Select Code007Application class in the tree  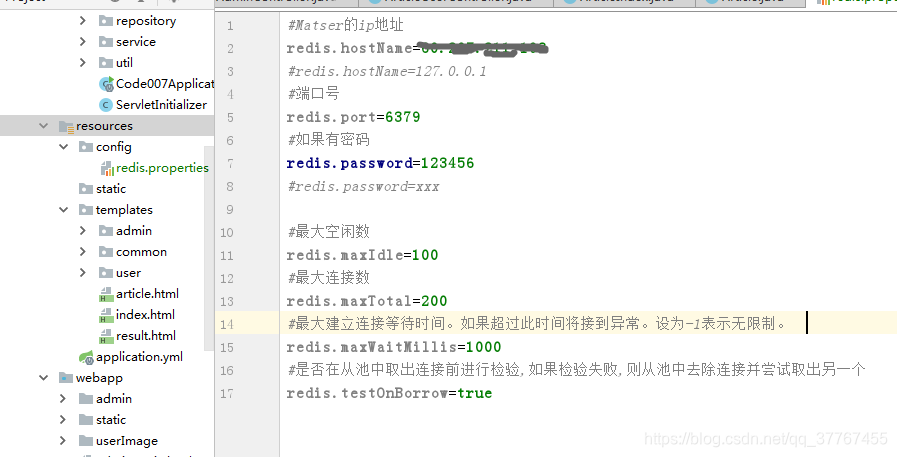(165, 84)
